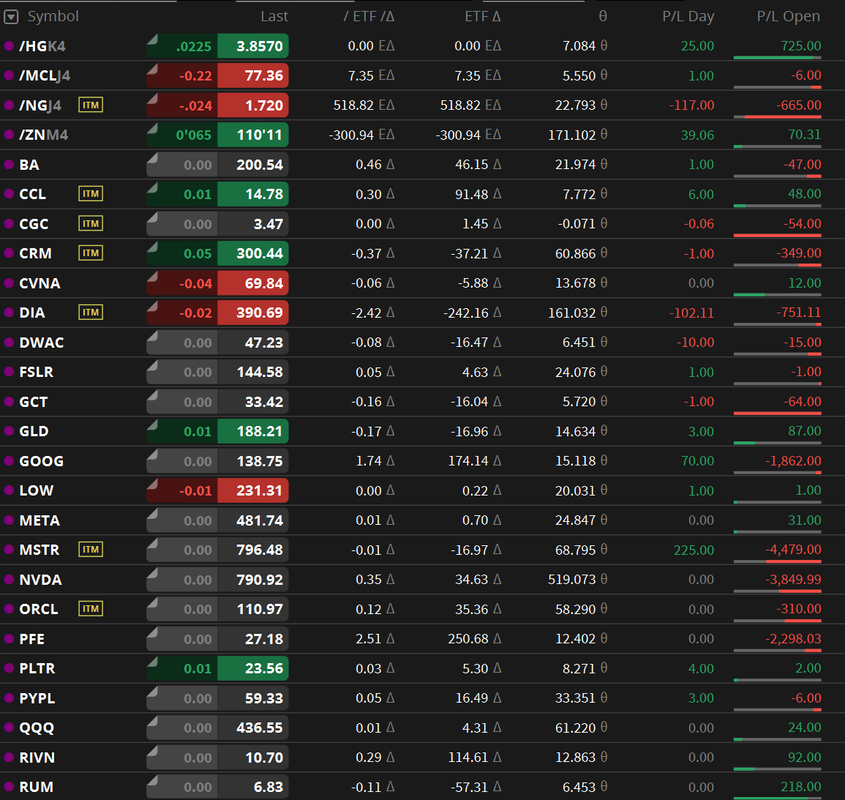The width and height of the screenshot is (845, 800).
Task: Click the CVNA net change -0.04
Action: tap(182, 283)
